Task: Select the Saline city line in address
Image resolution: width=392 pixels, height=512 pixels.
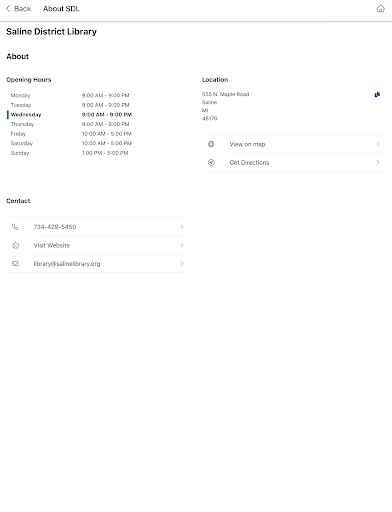Action: click(x=209, y=102)
